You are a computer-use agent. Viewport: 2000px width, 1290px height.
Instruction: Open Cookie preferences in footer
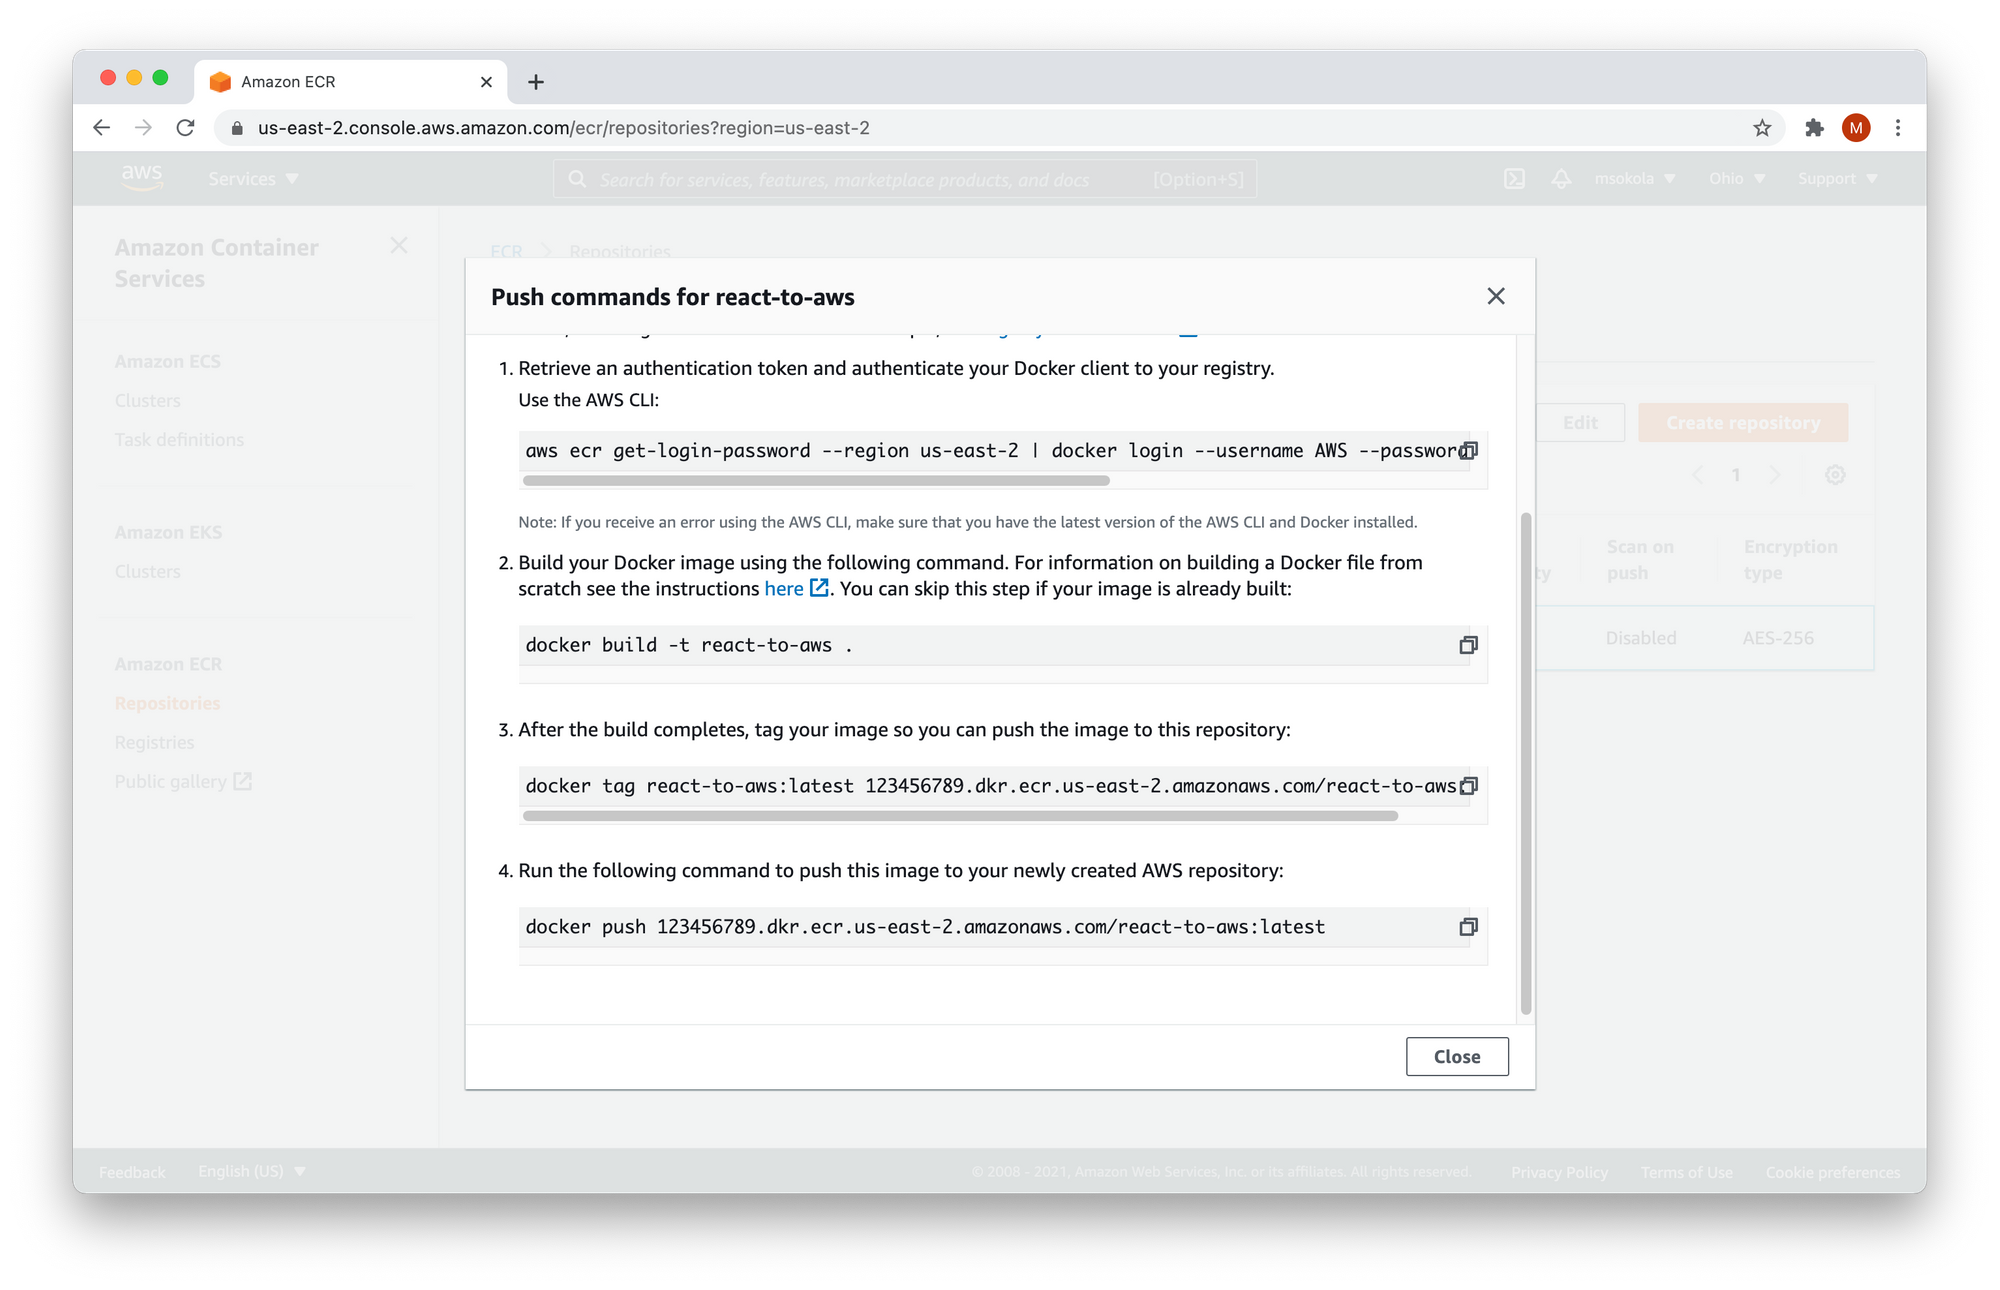pyautogui.click(x=1833, y=1172)
